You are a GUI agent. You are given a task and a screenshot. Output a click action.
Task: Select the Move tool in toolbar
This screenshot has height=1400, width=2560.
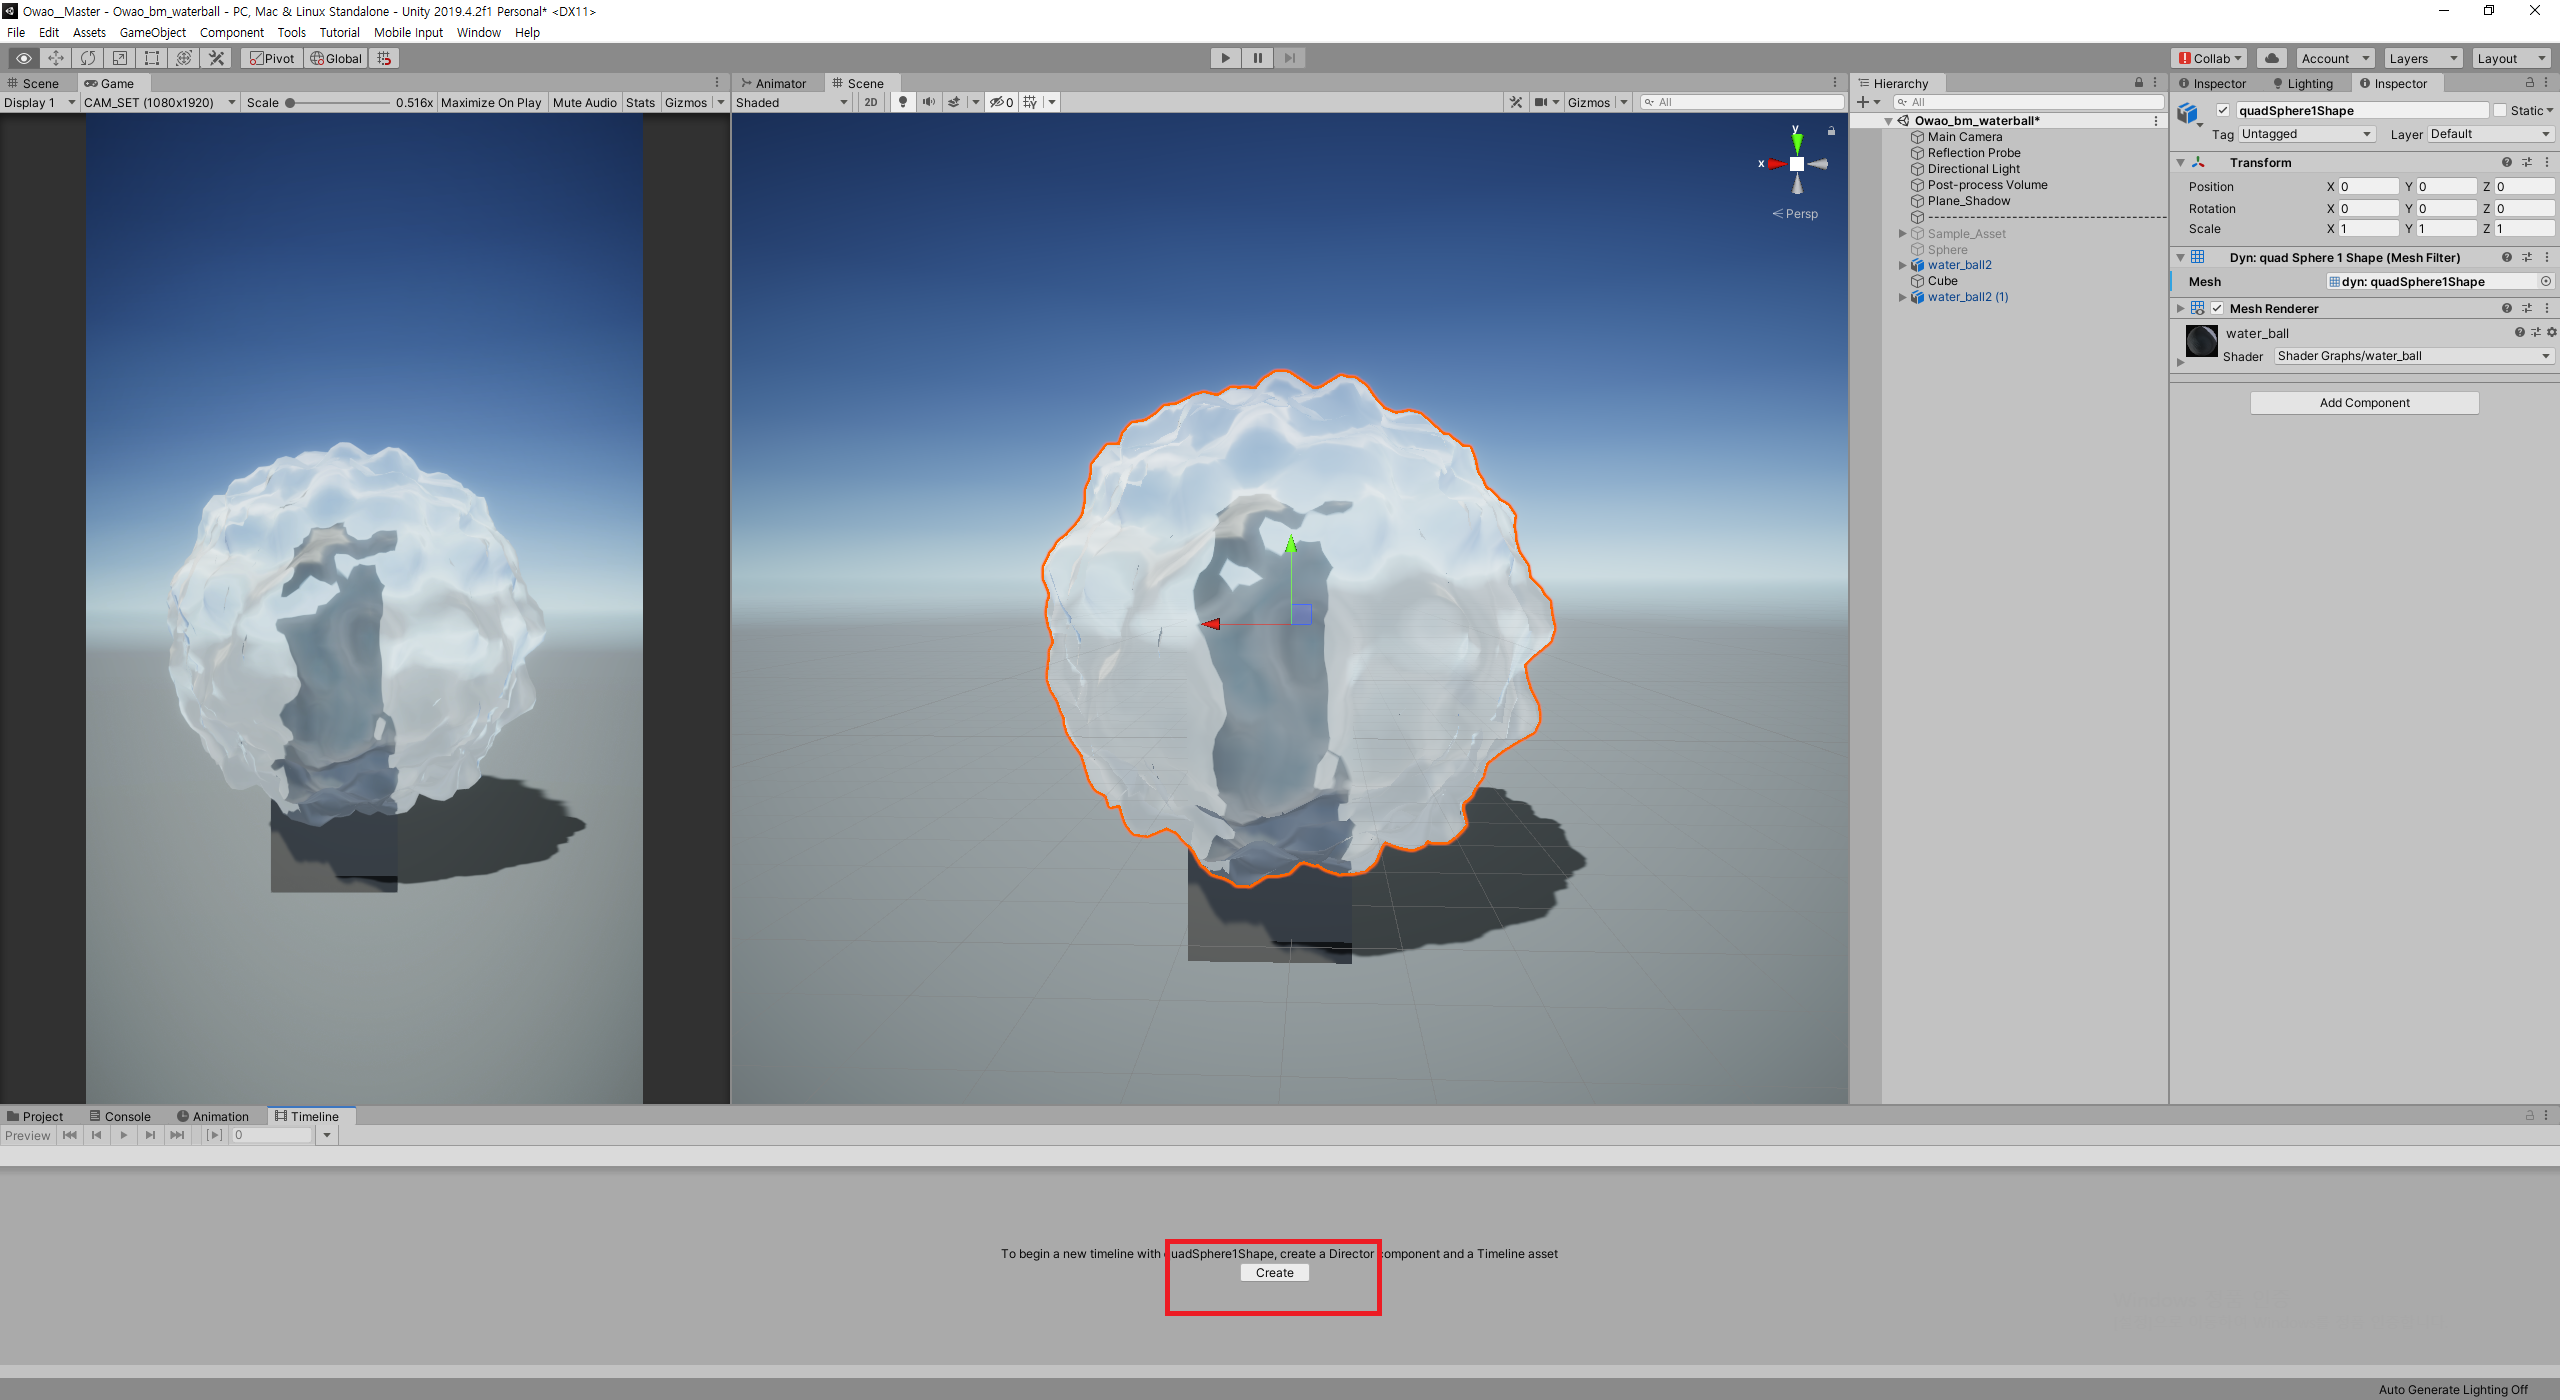pyautogui.click(x=56, y=58)
